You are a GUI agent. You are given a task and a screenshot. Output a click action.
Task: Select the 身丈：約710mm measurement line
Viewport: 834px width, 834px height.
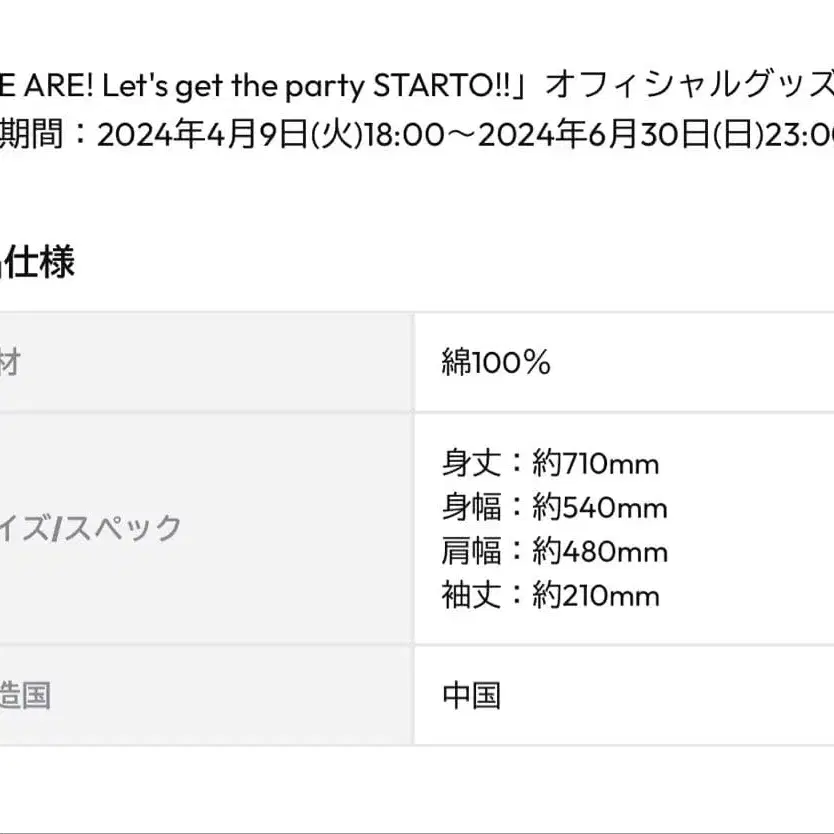tap(550, 464)
